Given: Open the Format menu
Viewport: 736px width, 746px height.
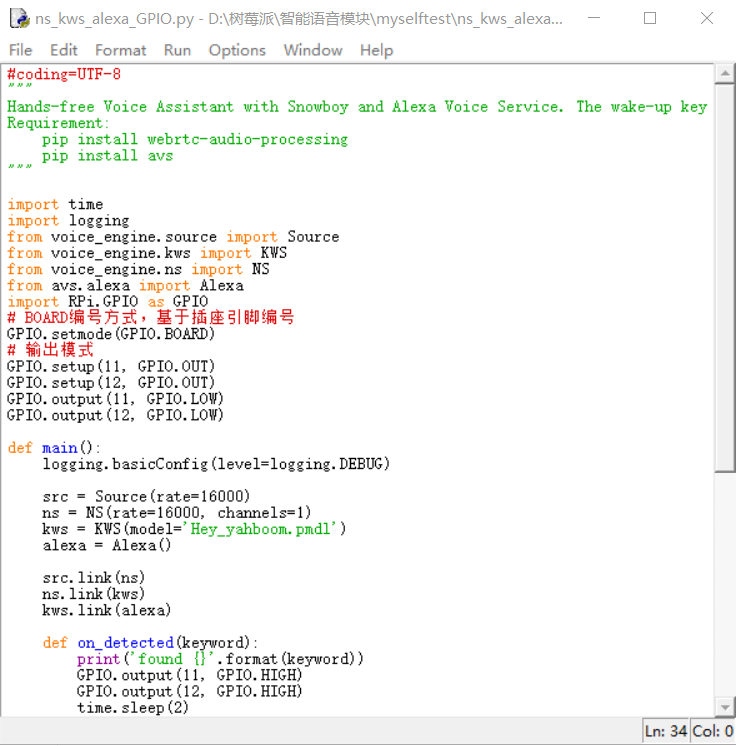Looking at the screenshot, I should coord(120,50).
